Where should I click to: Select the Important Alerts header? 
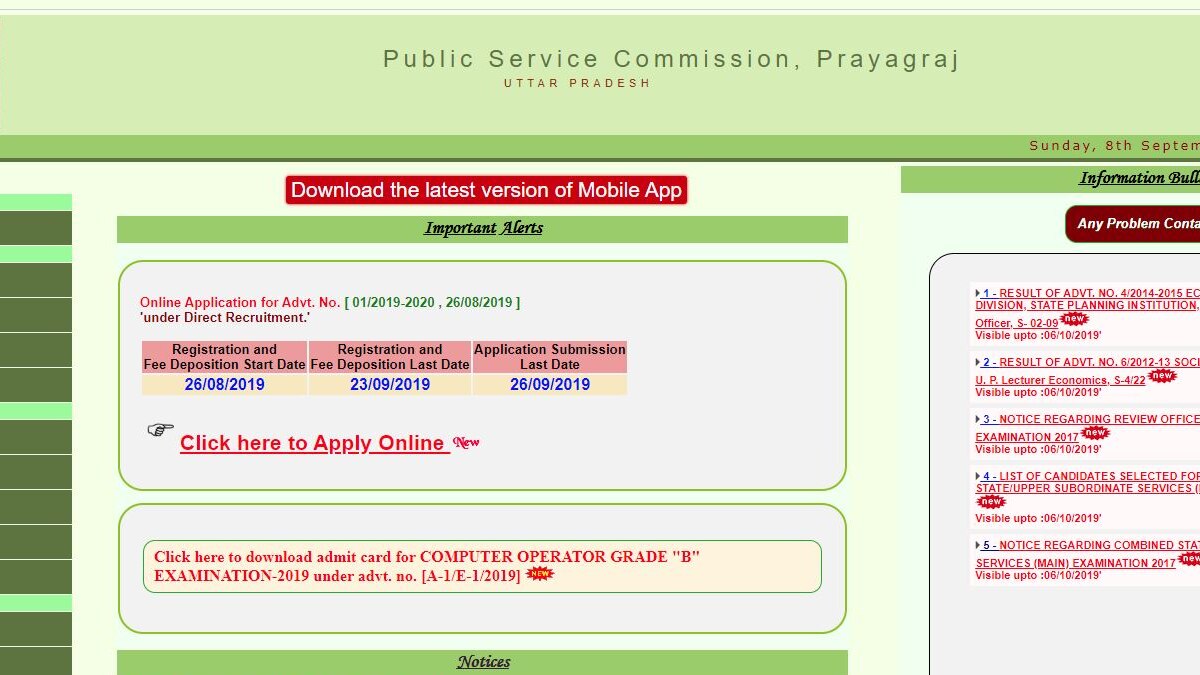pos(483,227)
